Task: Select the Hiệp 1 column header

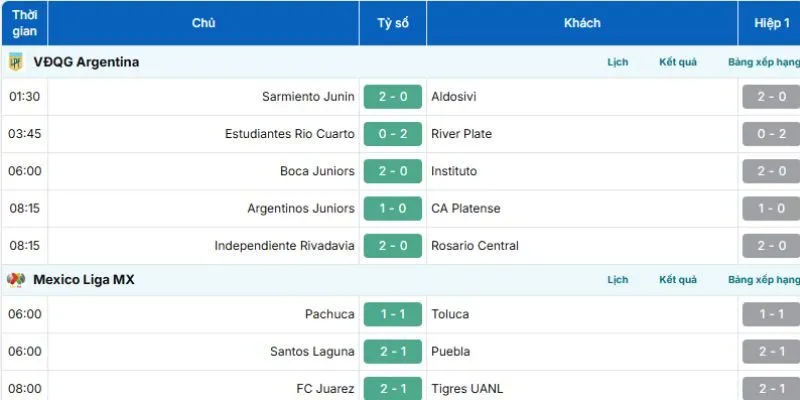Action: [771, 23]
